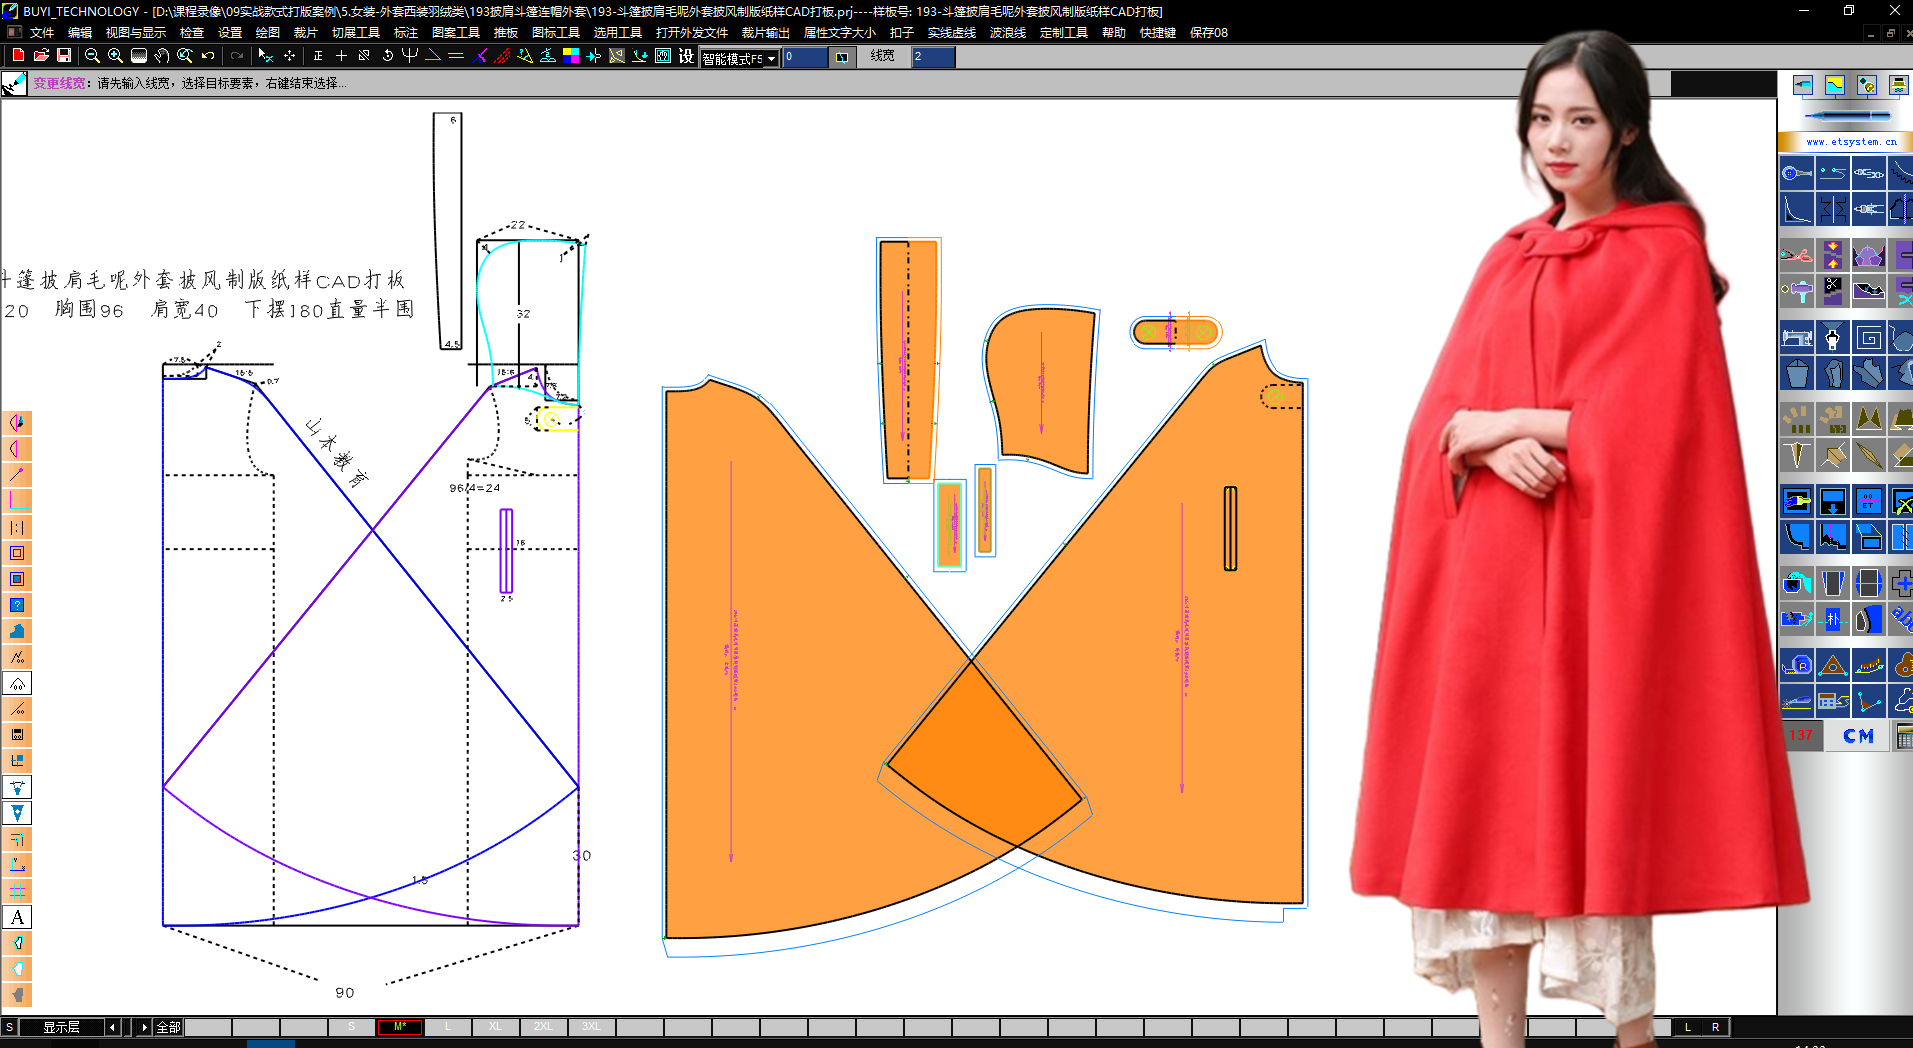This screenshot has height=1048, width=1913.
Task: Click the CM unit button
Action: pyautogui.click(x=1858, y=736)
